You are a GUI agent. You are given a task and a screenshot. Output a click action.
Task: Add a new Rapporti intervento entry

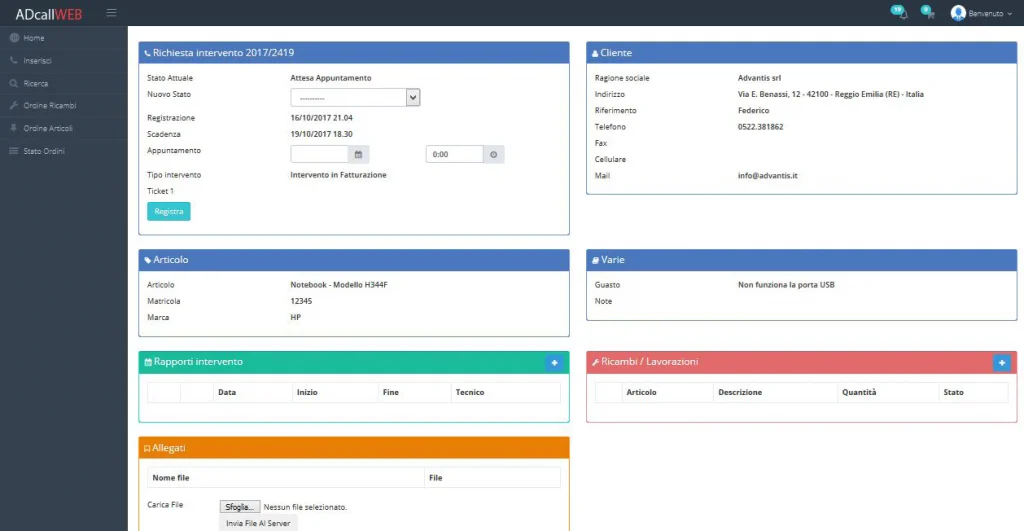(x=554, y=363)
